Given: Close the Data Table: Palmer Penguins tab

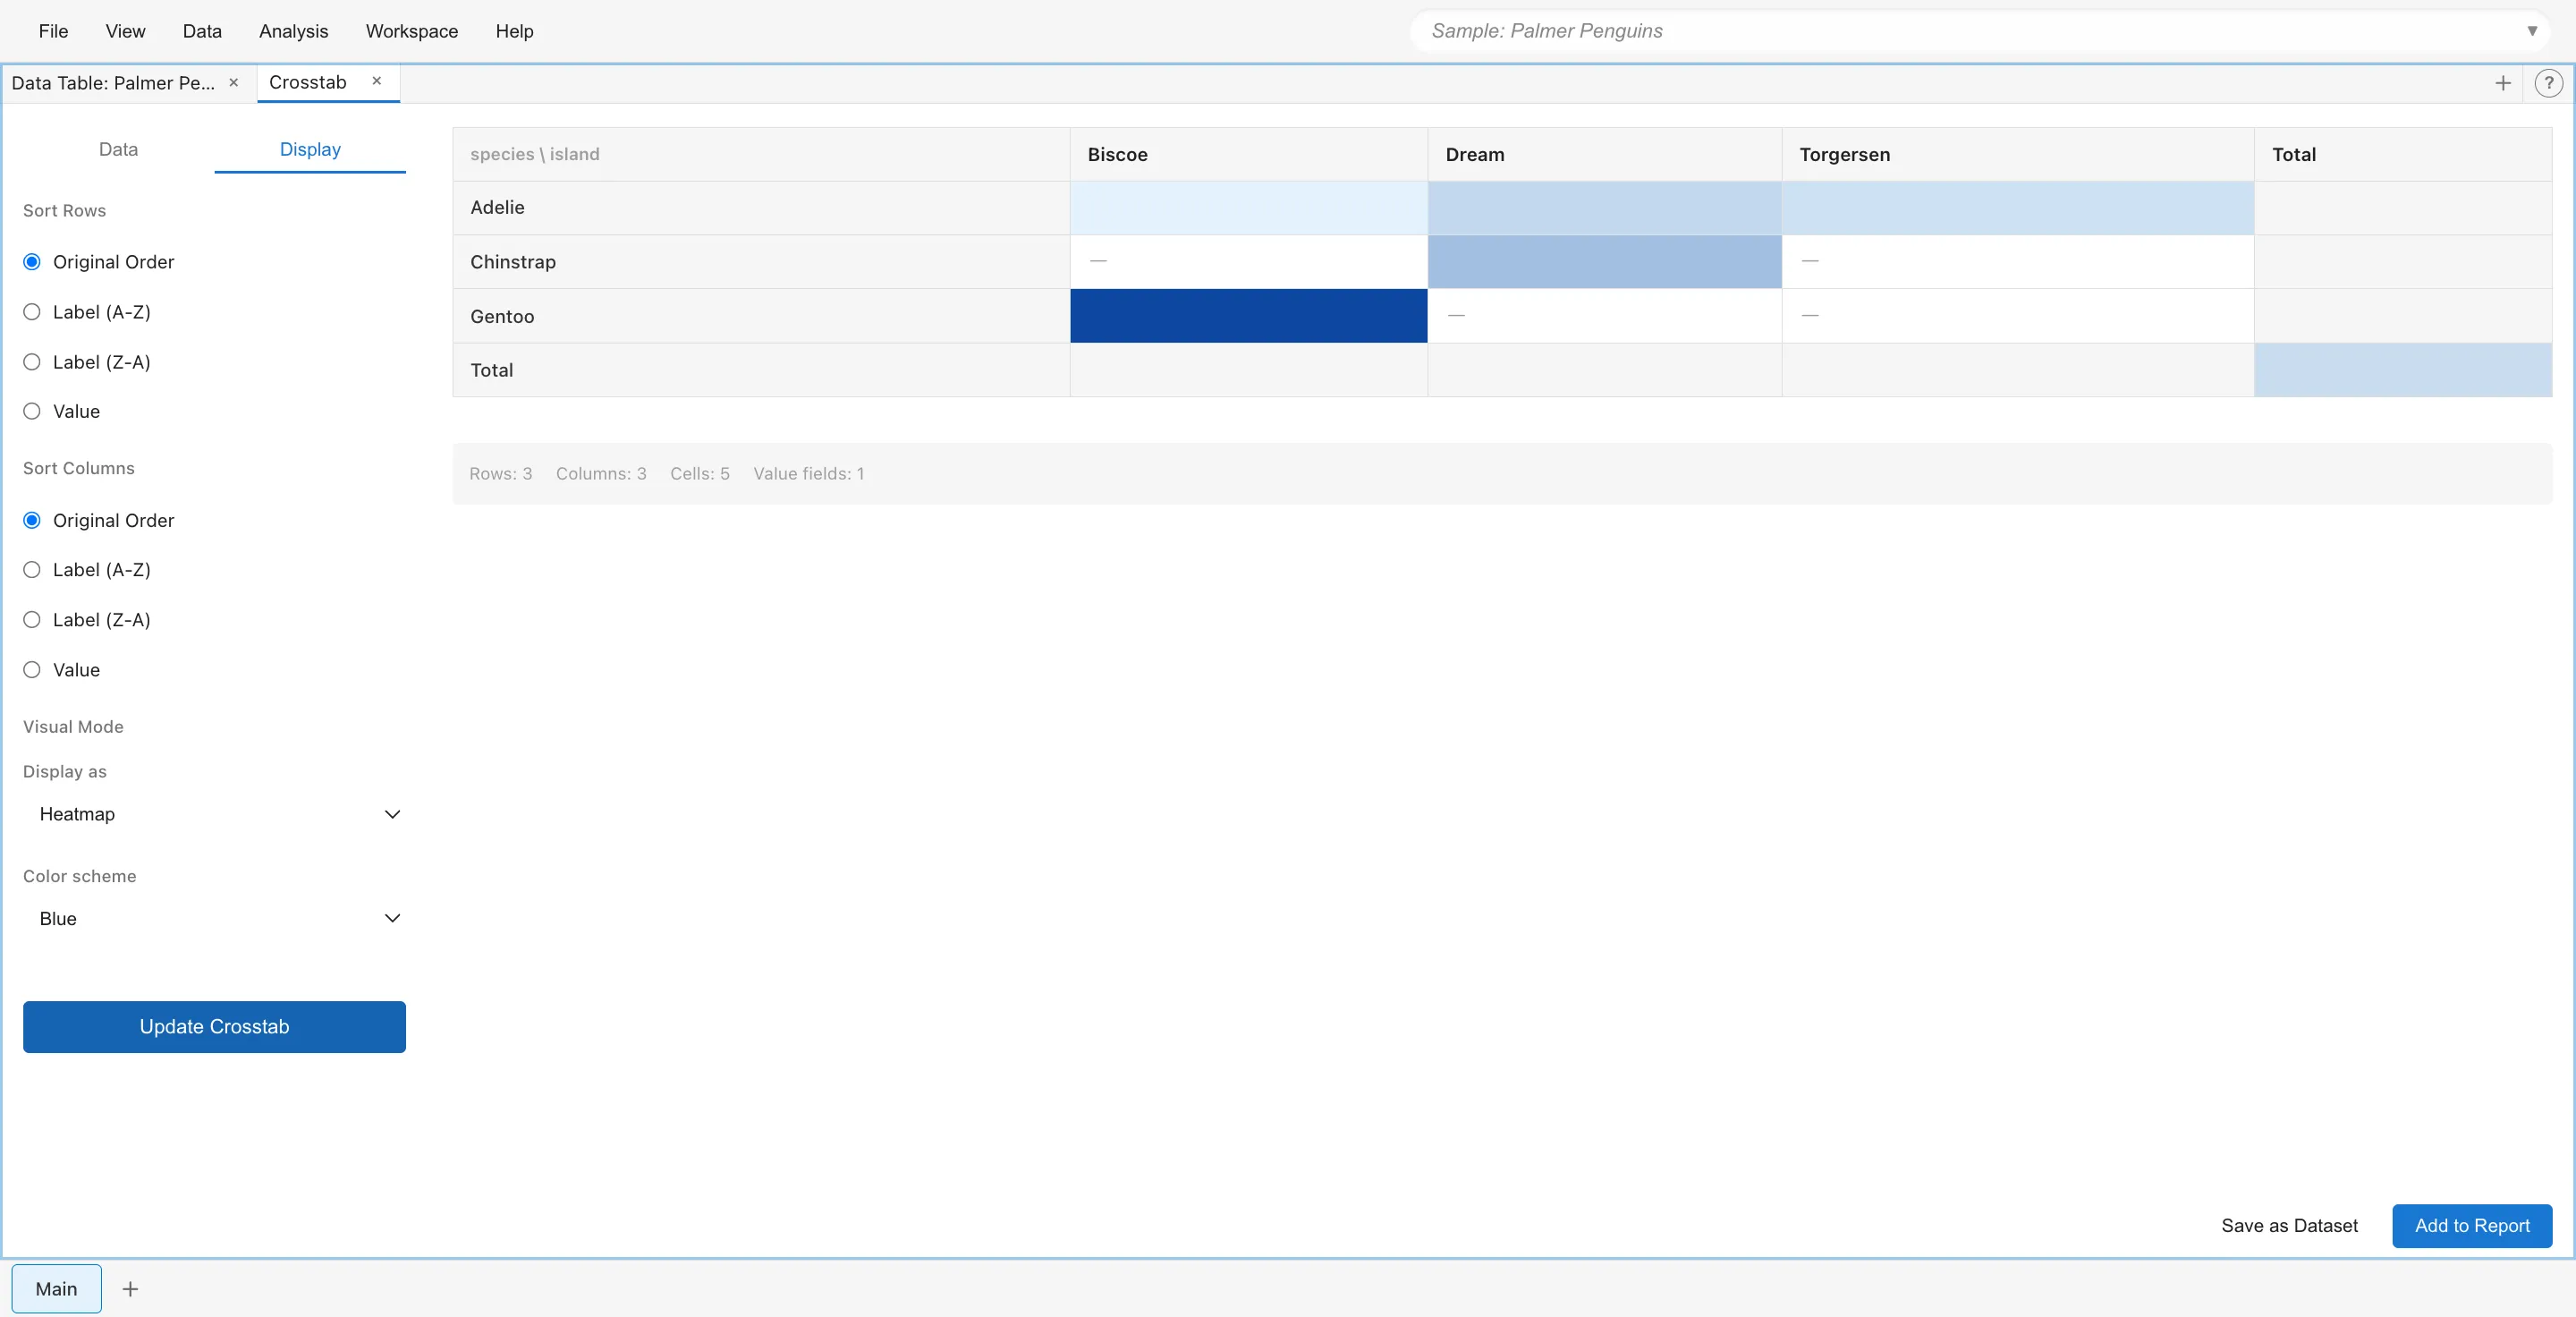Looking at the screenshot, I should pyautogui.click(x=234, y=82).
